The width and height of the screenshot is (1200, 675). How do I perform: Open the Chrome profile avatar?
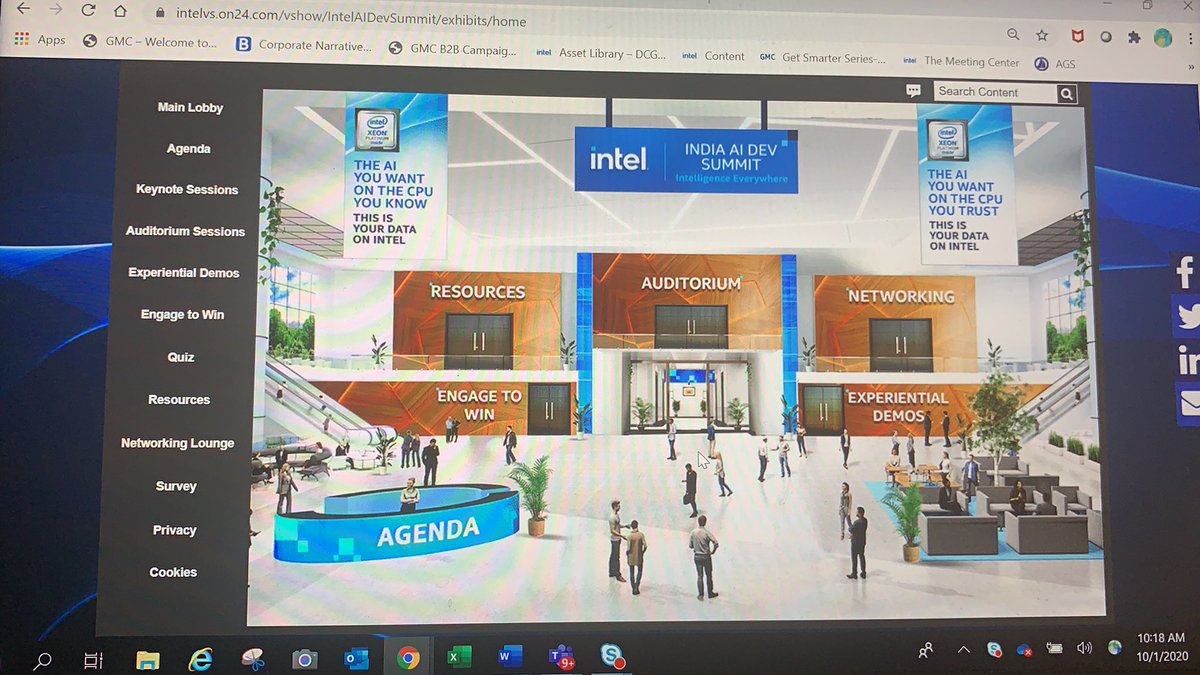[x=1163, y=37]
